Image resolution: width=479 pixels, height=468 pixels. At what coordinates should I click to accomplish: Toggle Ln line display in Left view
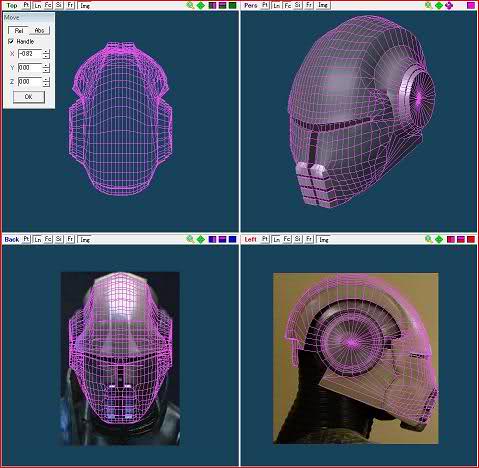(276, 239)
